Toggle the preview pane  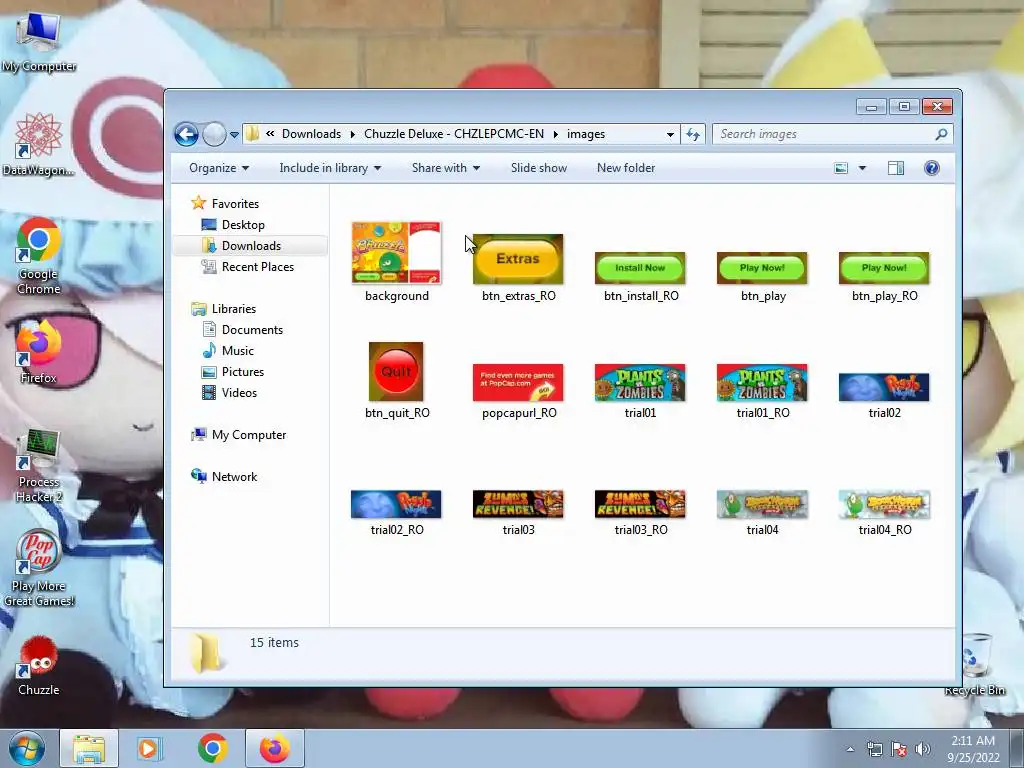tap(896, 168)
